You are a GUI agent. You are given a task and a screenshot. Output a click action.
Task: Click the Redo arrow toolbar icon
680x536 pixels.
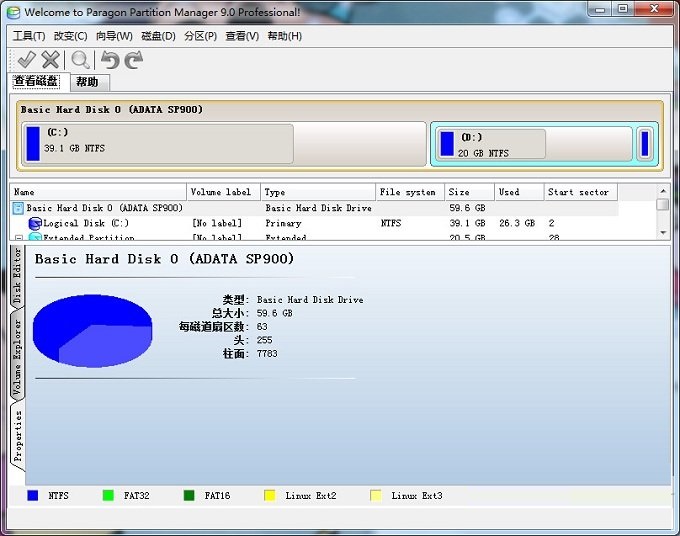(133, 60)
